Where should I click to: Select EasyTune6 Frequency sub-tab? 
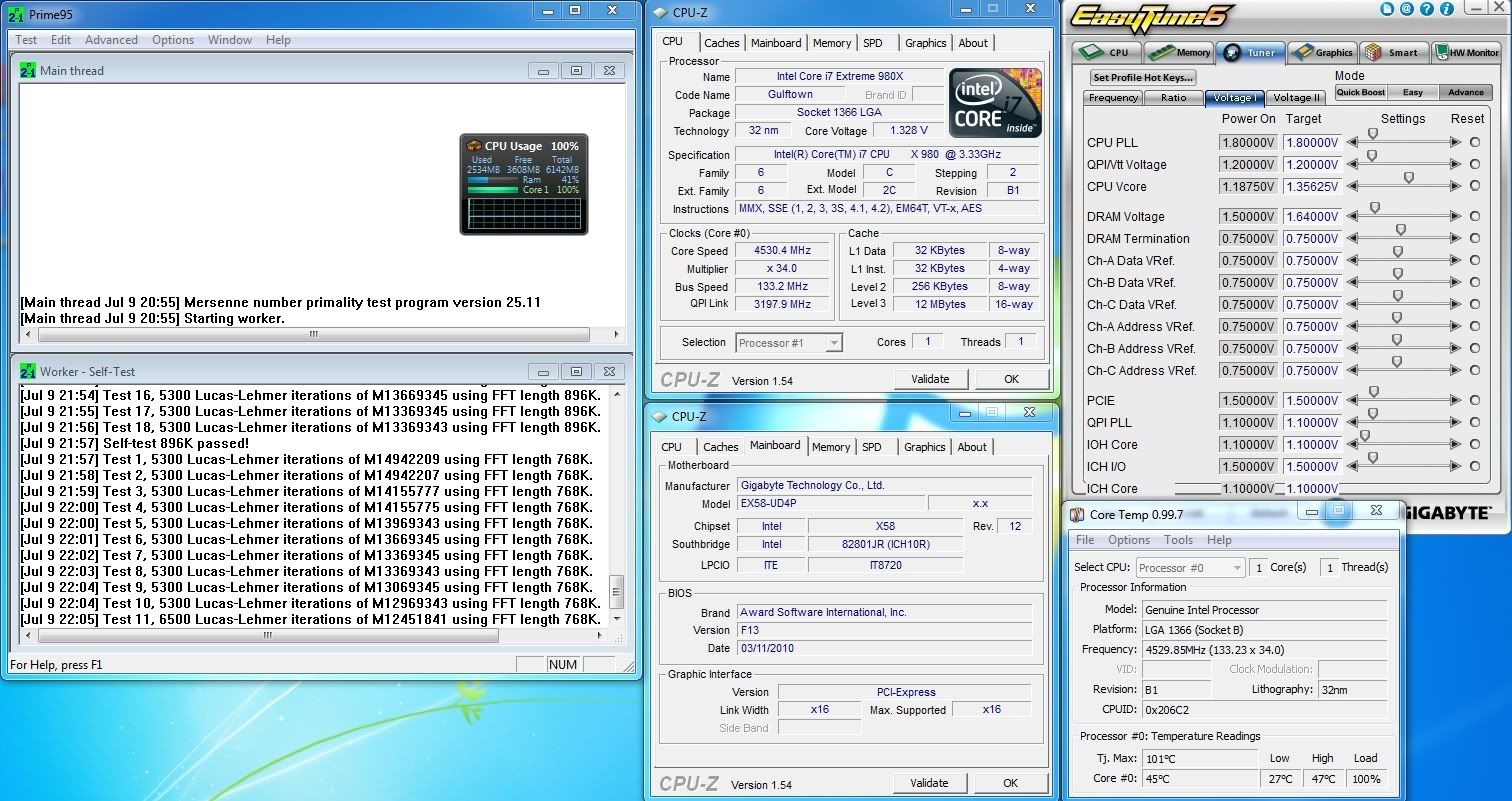(x=1114, y=98)
